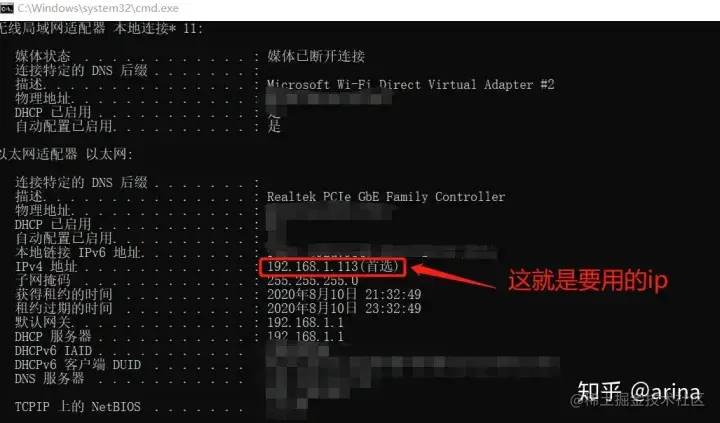
Task: Click the lease obtained time 21:32:49
Action: click(x=393, y=294)
